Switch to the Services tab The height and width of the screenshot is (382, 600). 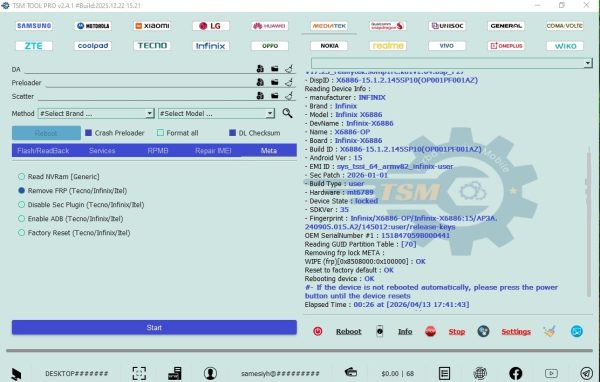pos(102,151)
